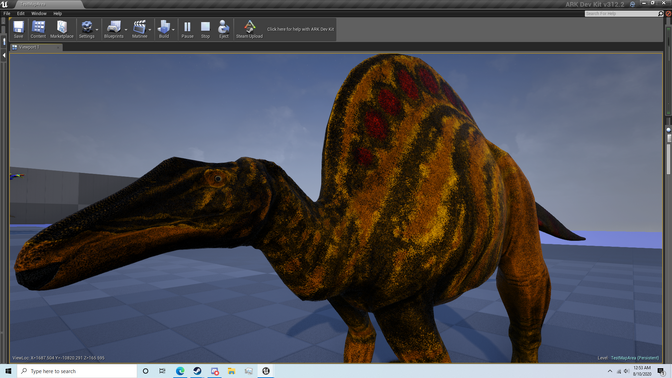The width and height of the screenshot is (672, 378).
Task: Open the Matinee toolbar button
Action: point(139,29)
